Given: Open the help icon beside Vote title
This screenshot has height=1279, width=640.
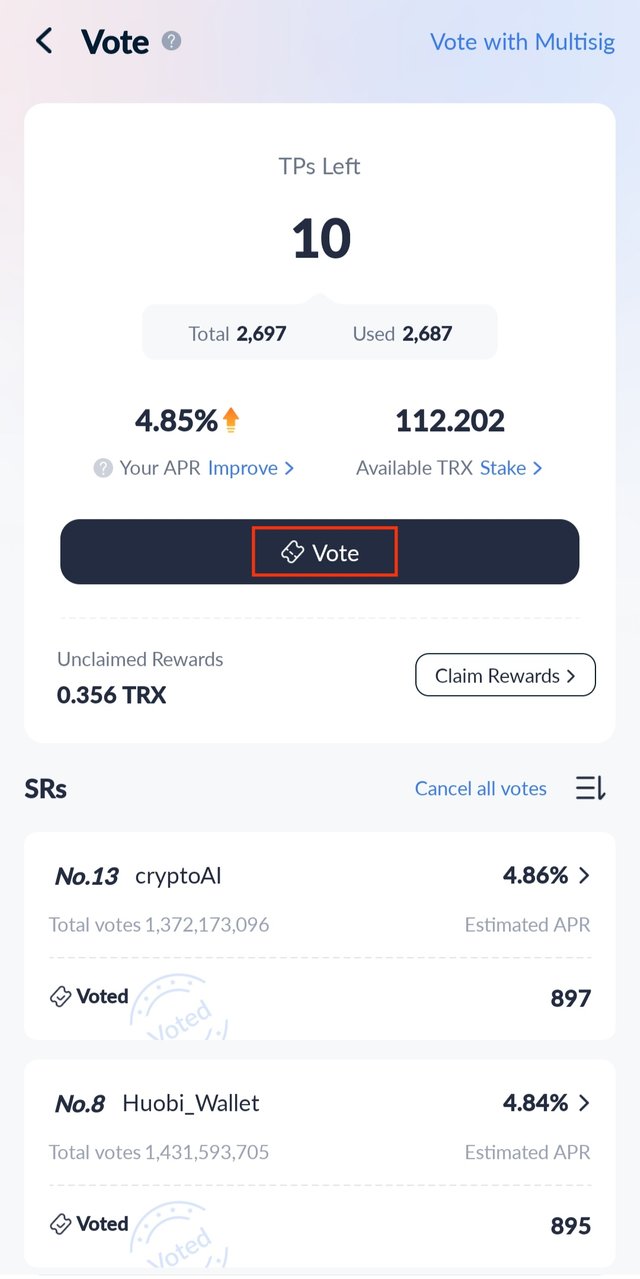Looking at the screenshot, I should coord(172,41).
